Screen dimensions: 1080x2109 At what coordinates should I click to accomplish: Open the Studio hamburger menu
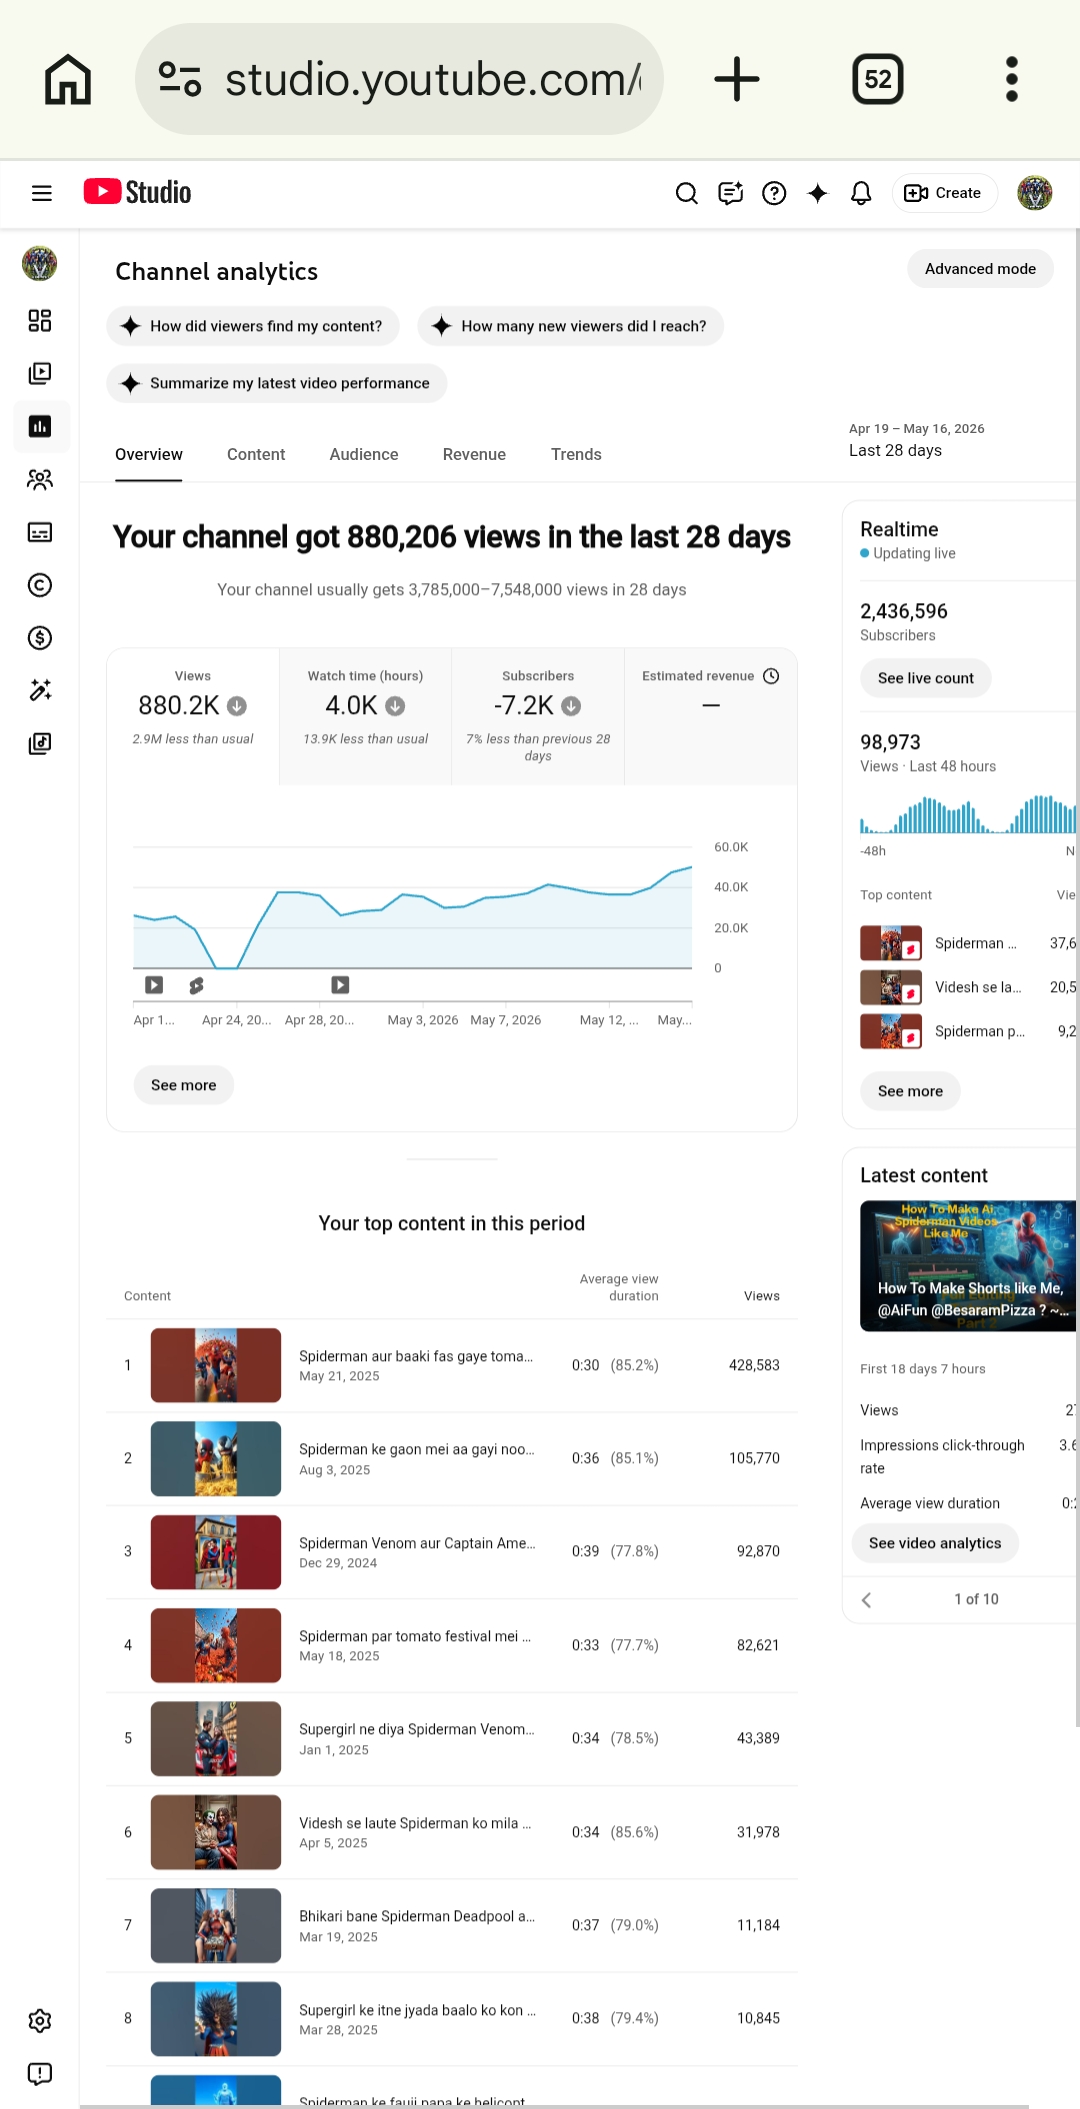[42, 193]
